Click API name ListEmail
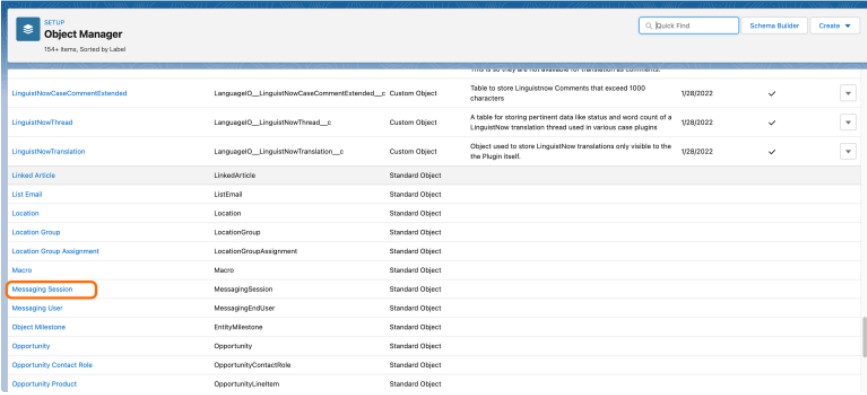 pyautogui.click(x=228, y=194)
